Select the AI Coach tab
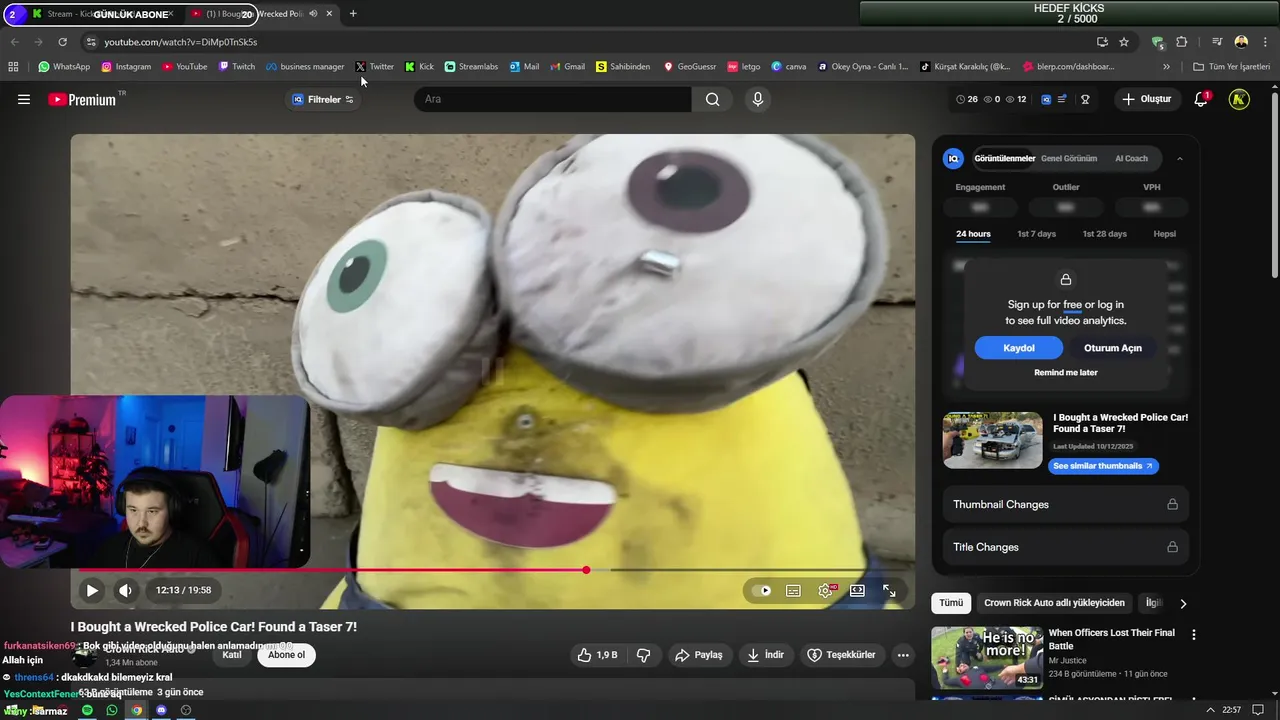Screen dimensions: 1280x720 click(1131, 158)
